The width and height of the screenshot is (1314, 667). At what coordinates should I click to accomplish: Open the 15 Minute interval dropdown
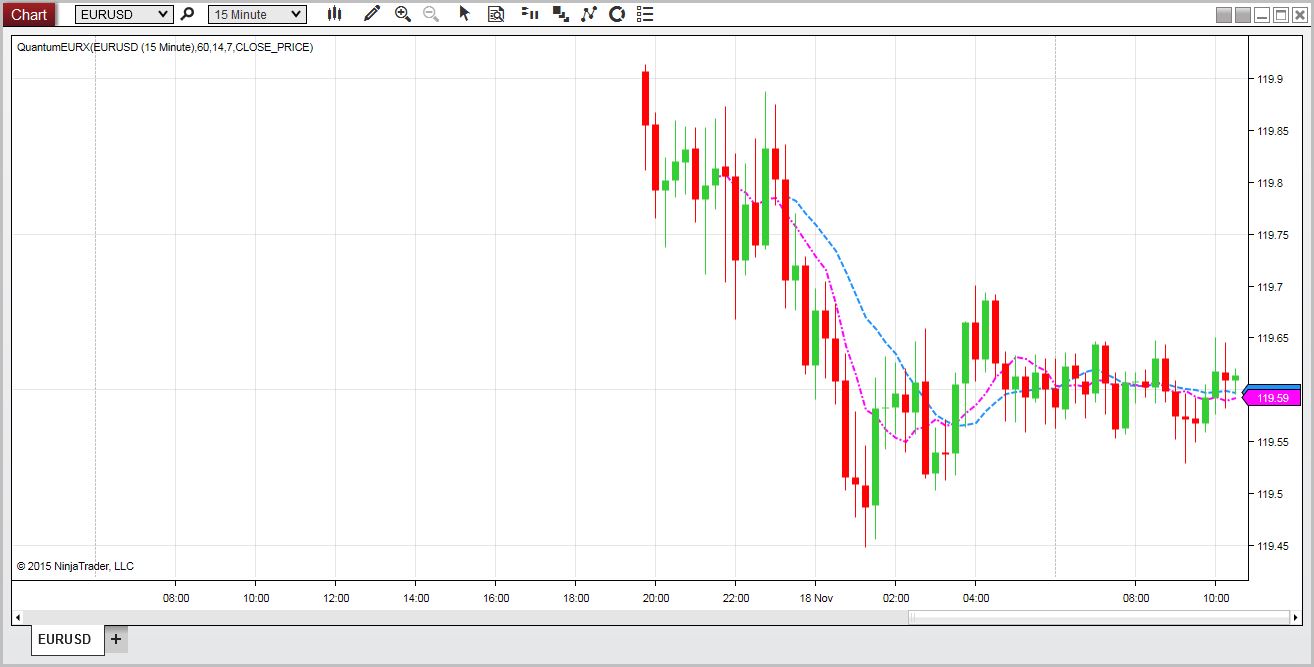coord(257,14)
